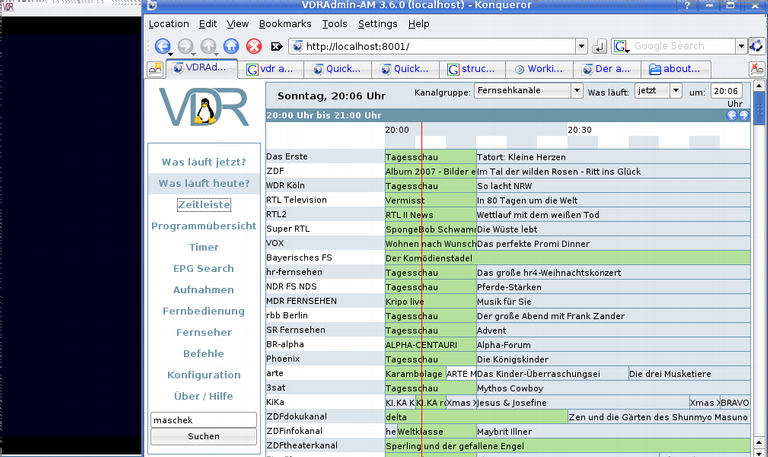Open the Programmübersicht link
The width and height of the screenshot is (768, 457).
tap(204, 226)
